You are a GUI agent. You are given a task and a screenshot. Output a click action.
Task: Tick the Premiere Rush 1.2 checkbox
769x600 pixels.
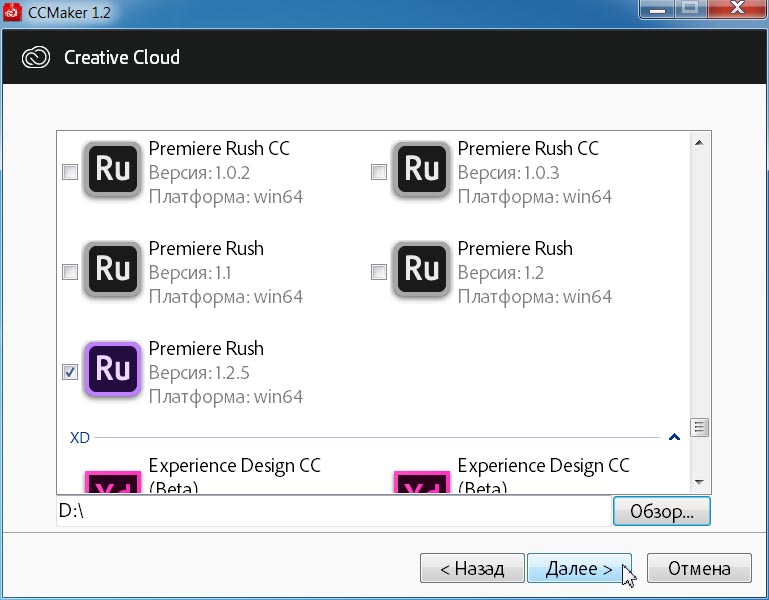[379, 271]
